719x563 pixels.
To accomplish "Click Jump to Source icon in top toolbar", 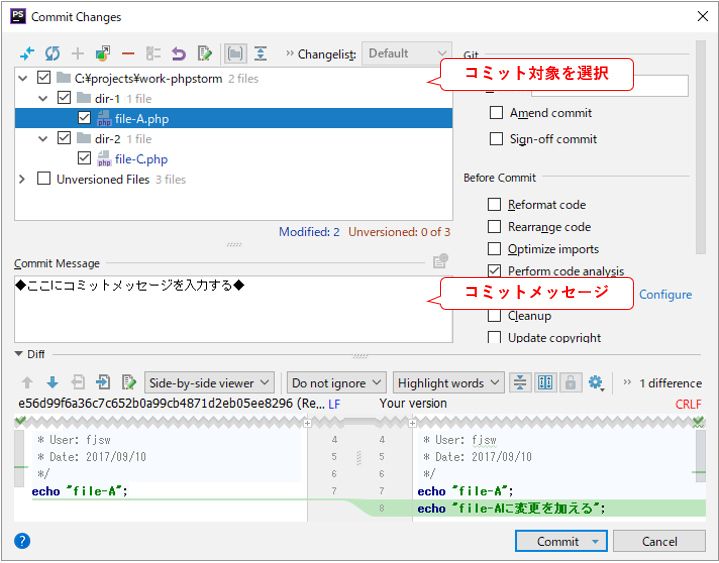I will click(205, 54).
